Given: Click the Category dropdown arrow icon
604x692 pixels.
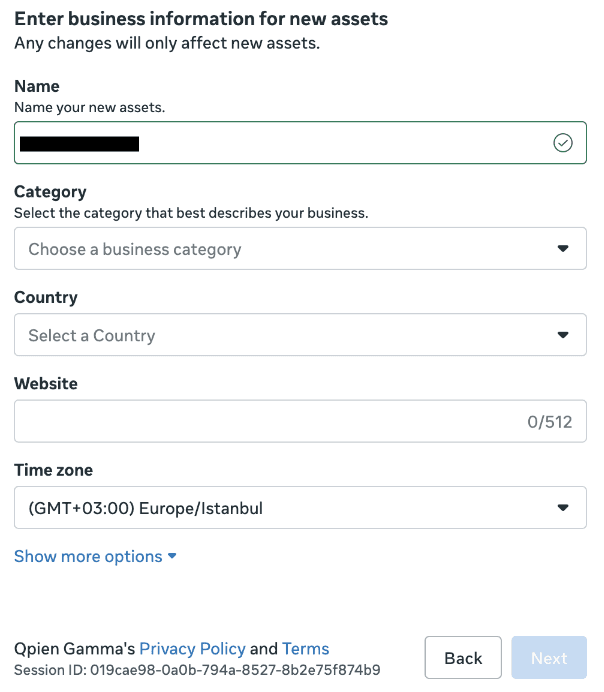Looking at the screenshot, I should [563, 249].
